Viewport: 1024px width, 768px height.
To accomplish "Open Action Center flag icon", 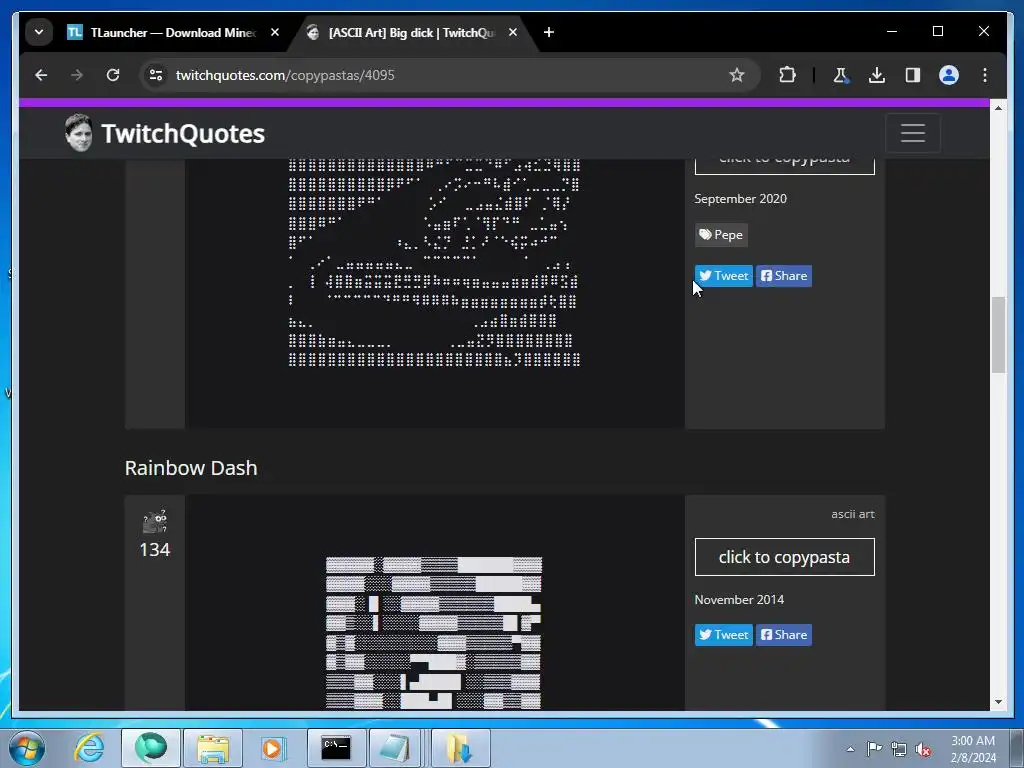I will pos(874,749).
